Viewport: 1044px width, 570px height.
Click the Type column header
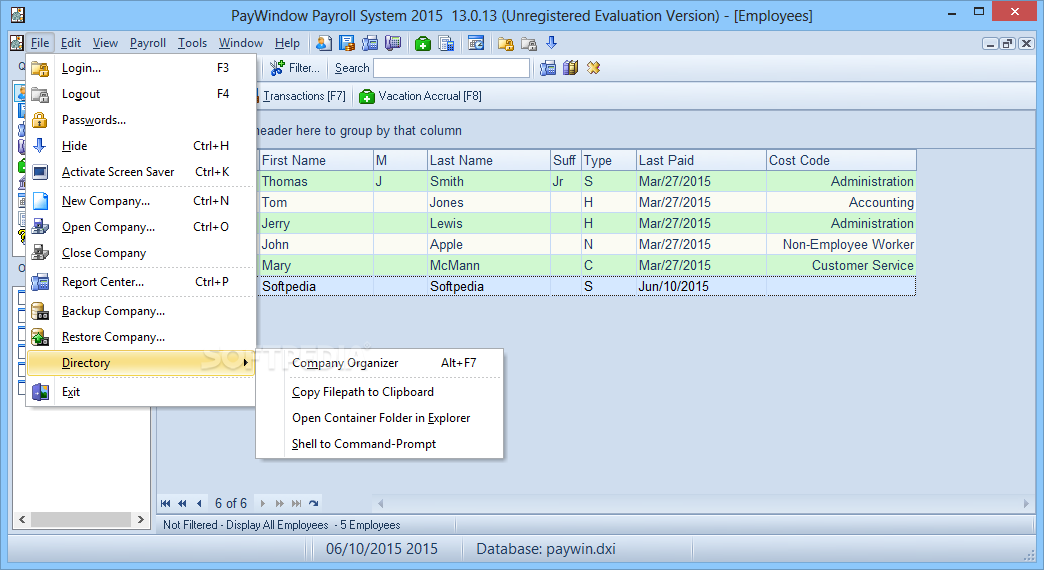point(609,160)
